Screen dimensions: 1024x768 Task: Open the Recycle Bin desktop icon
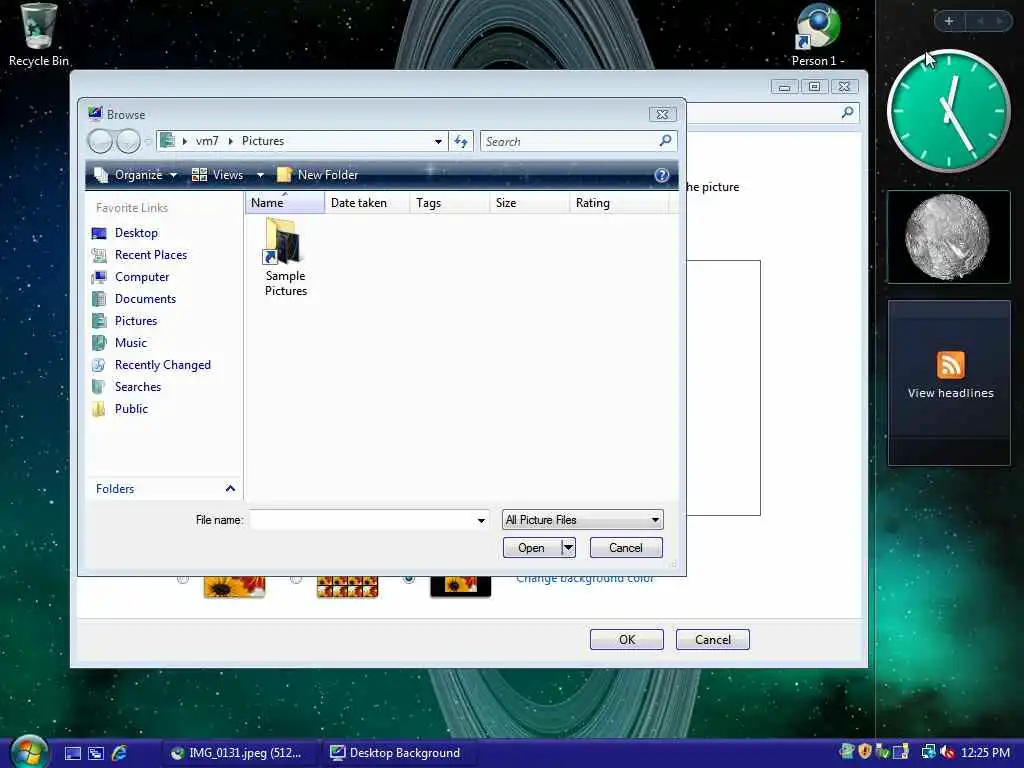coord(39,34)
